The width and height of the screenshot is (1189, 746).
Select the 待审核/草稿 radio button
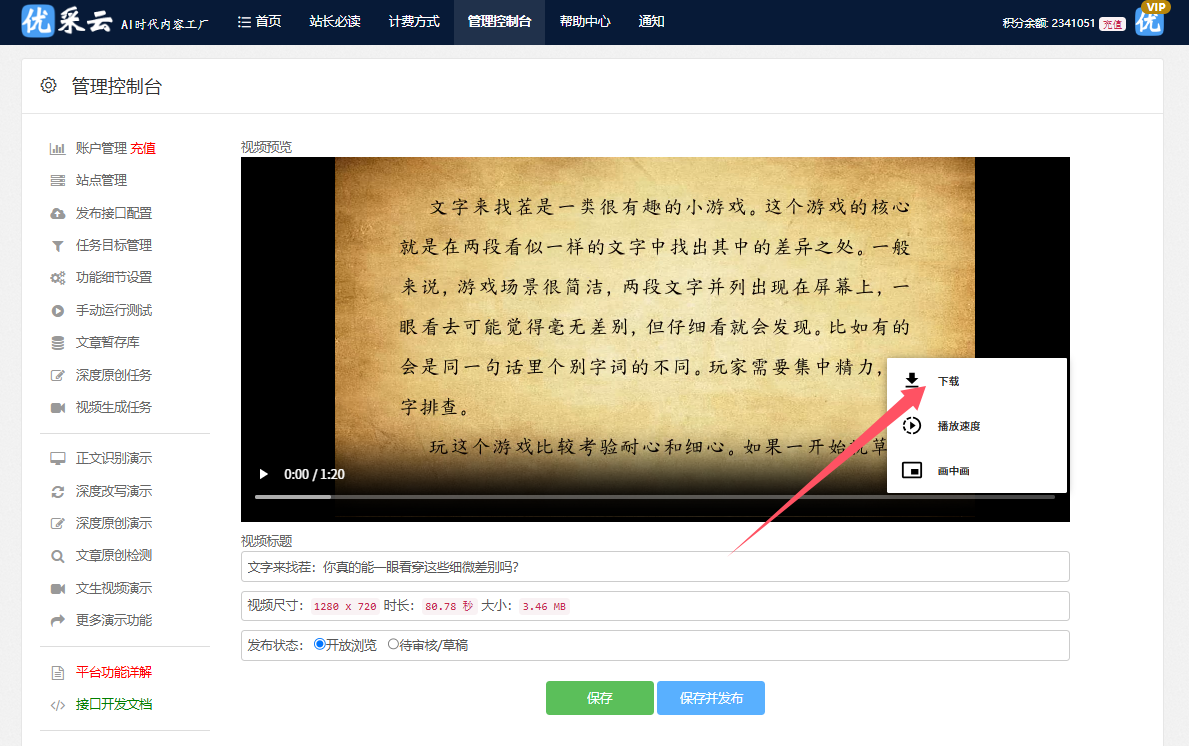pyautogui.click(x=393, y=645)
